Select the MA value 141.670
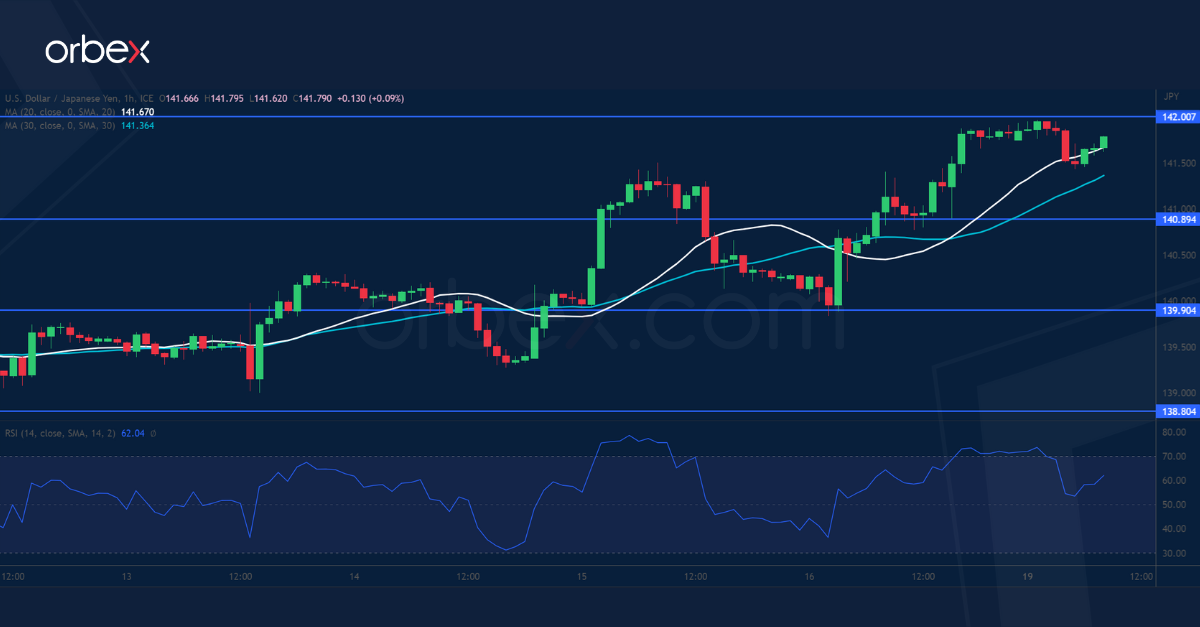Viewport: 1200px width, 627px height. (137, 112)
